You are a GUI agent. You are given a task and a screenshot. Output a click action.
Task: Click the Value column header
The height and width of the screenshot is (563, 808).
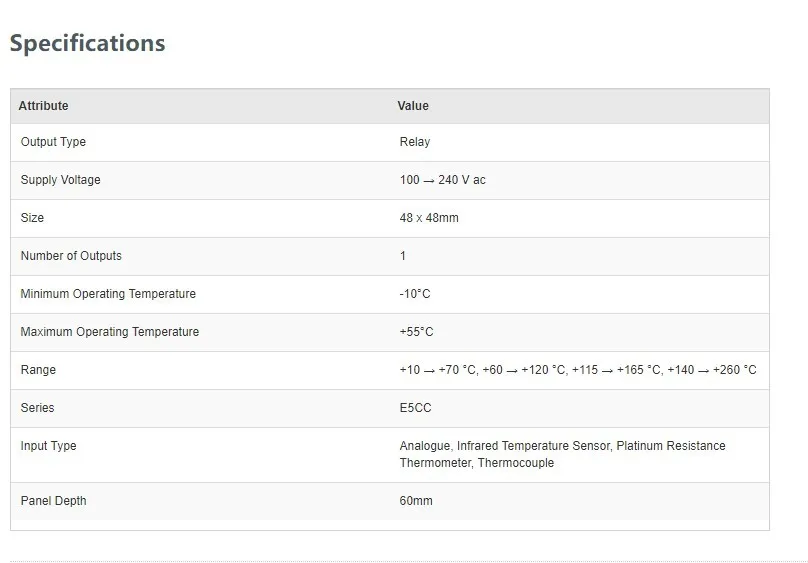coord(413,106)
